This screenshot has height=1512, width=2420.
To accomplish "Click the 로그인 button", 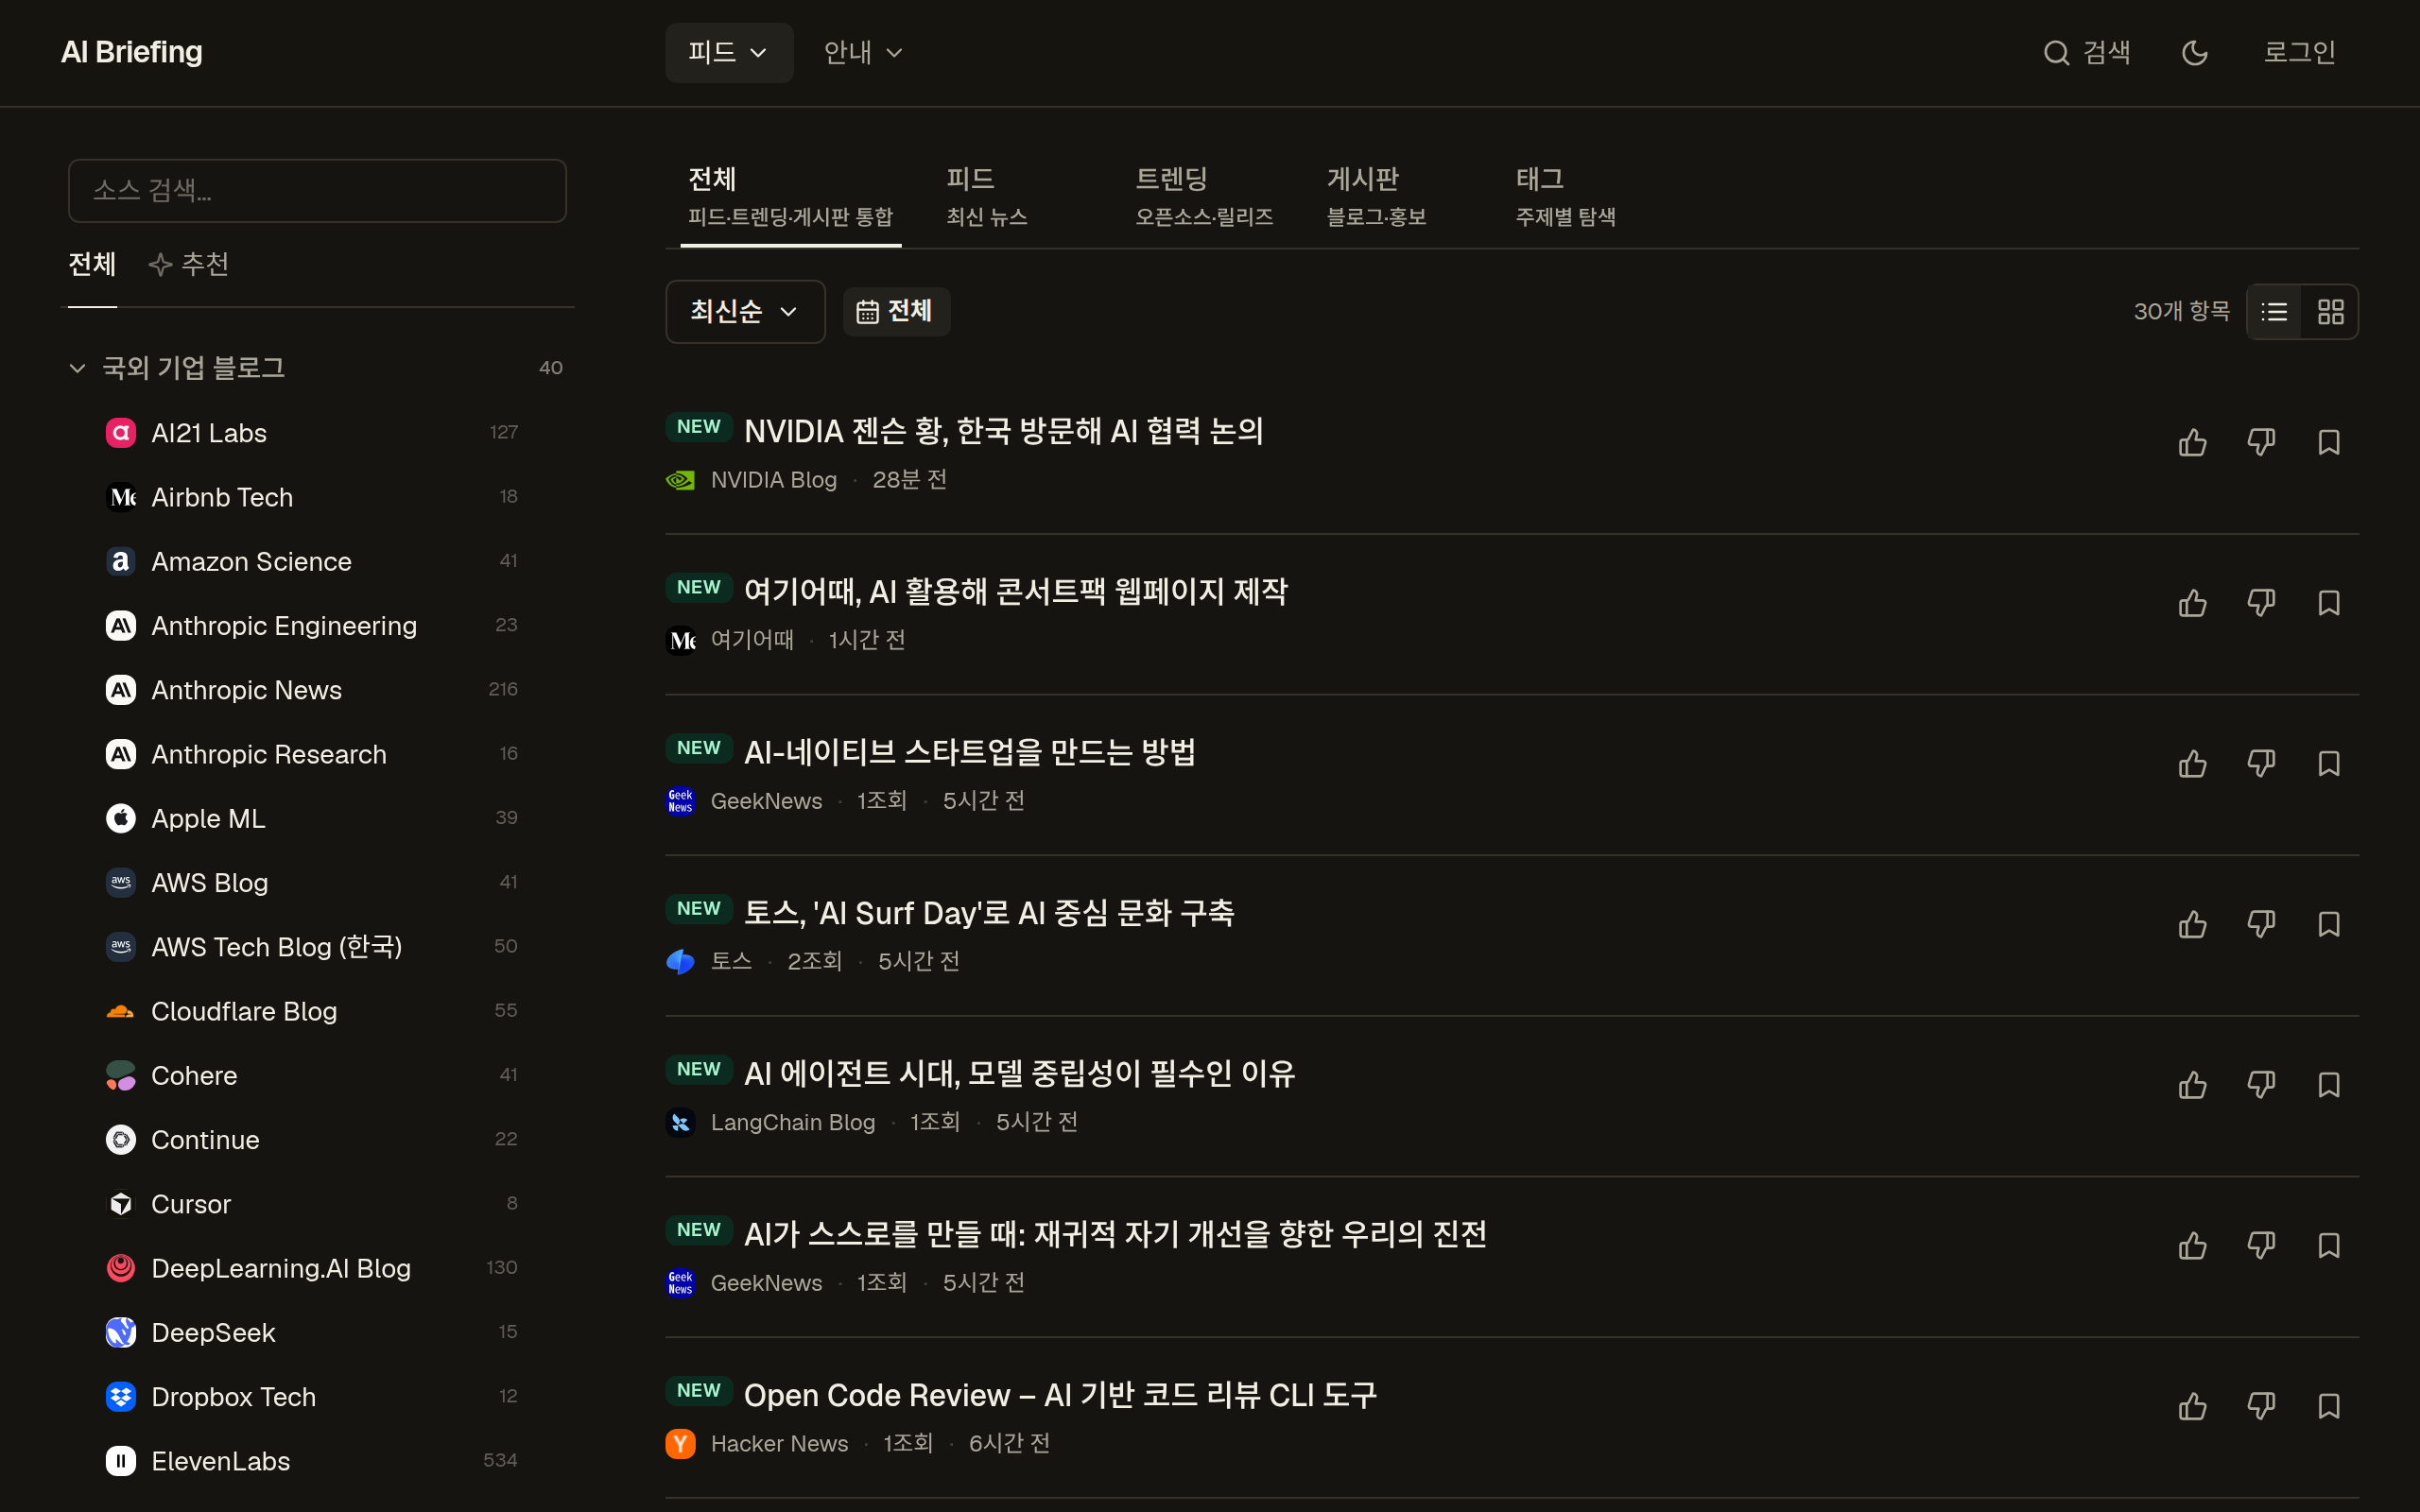I will tap(2299, 53).
